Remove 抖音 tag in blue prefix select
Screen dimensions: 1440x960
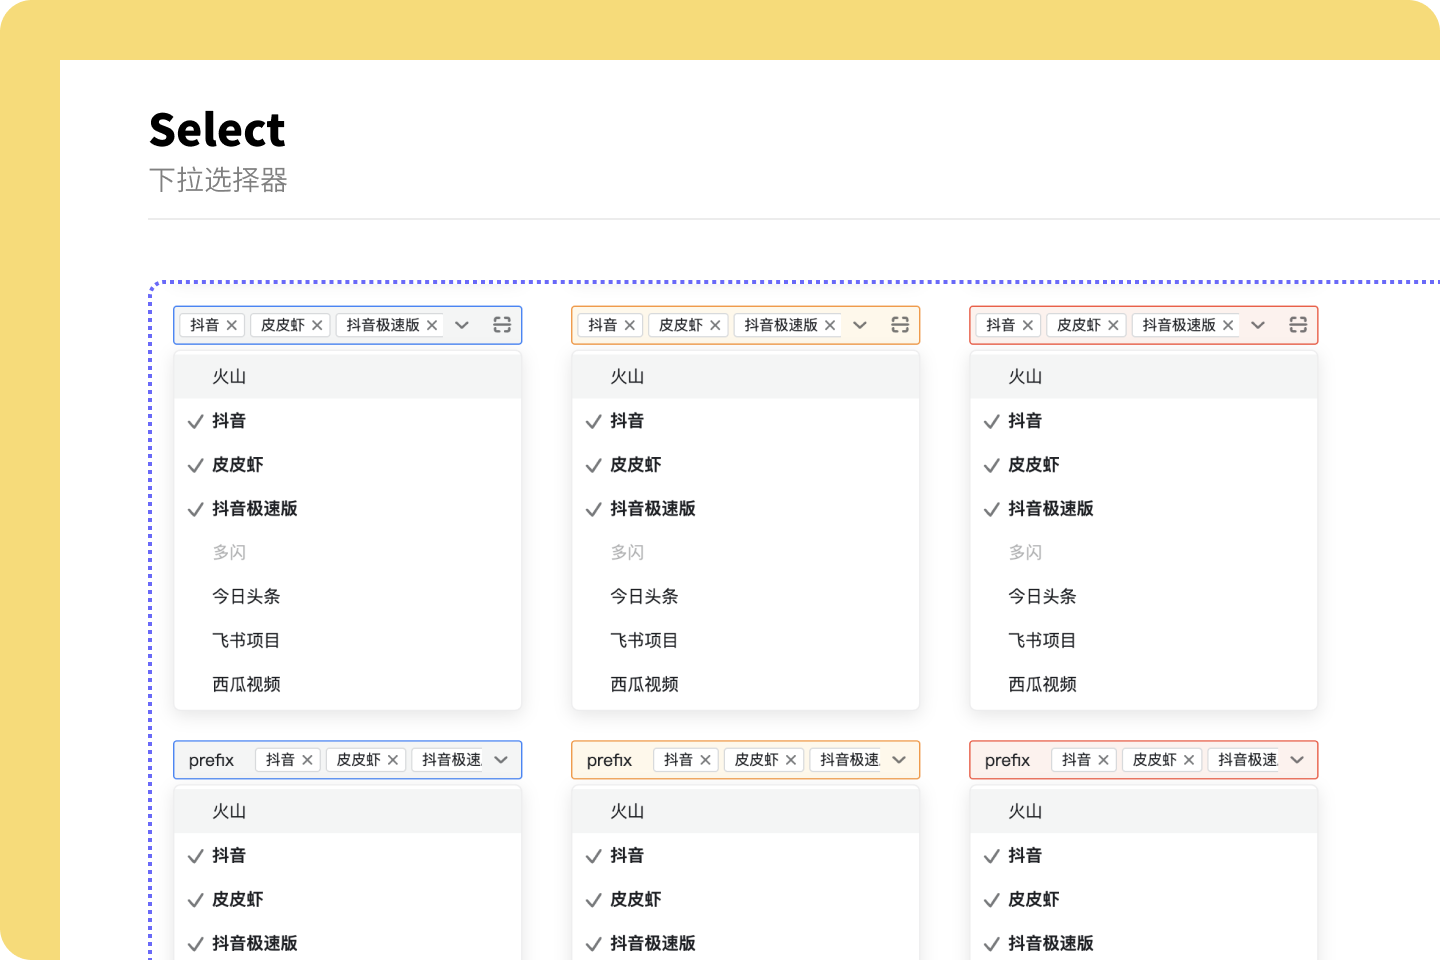pos(308,760)
